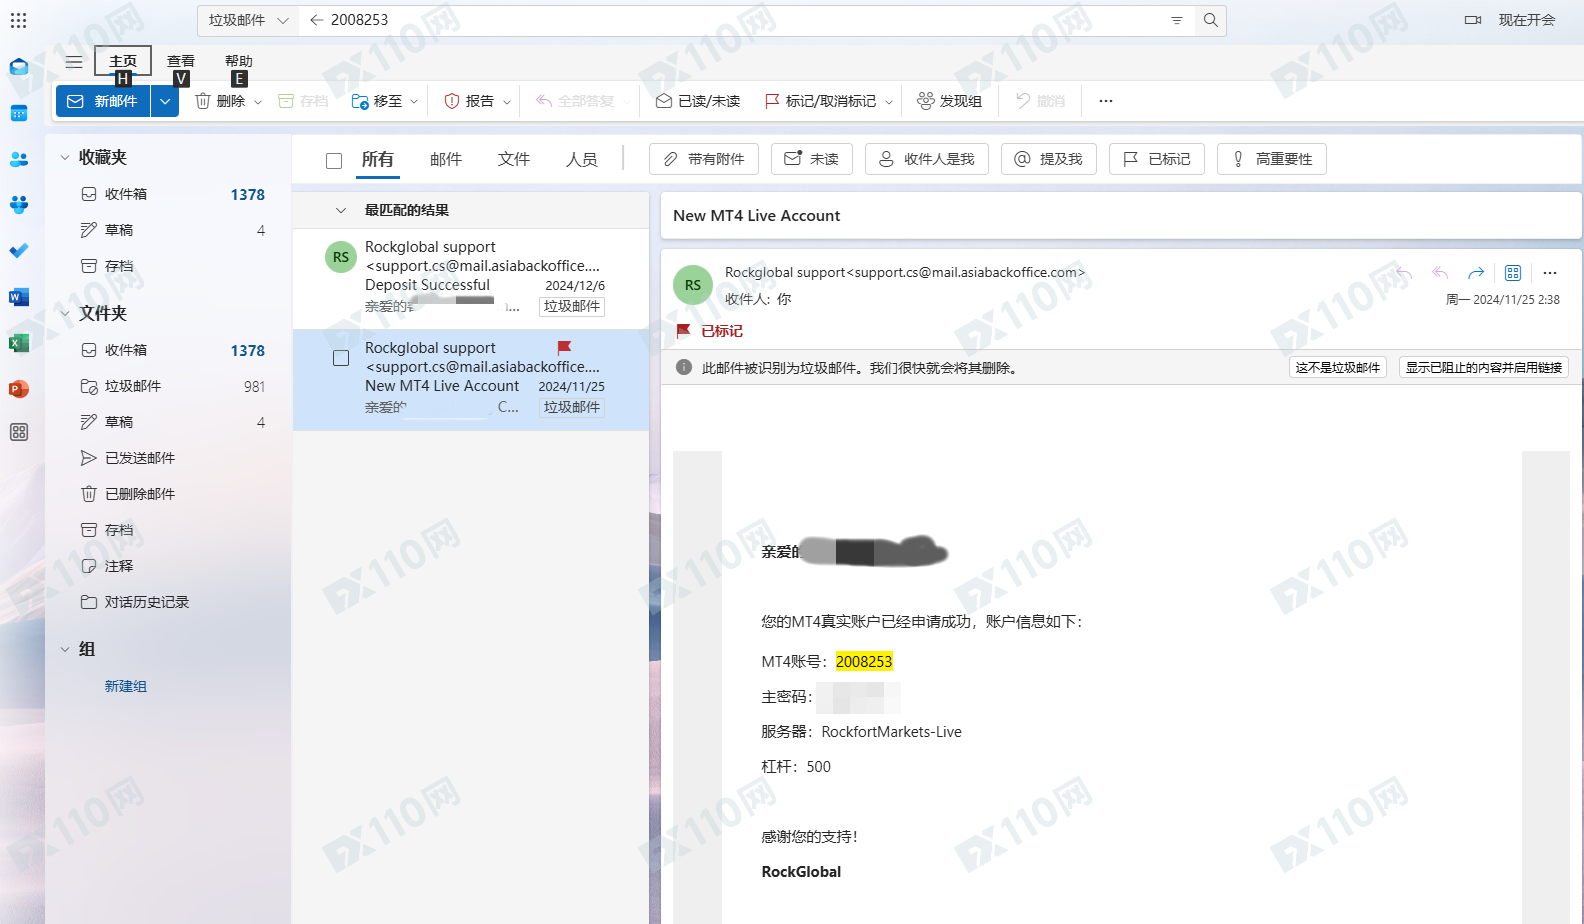The image size is (1584, 924).
Task: Select 人员 results tab
Action: pyautogui.click(x=582, y=159)
